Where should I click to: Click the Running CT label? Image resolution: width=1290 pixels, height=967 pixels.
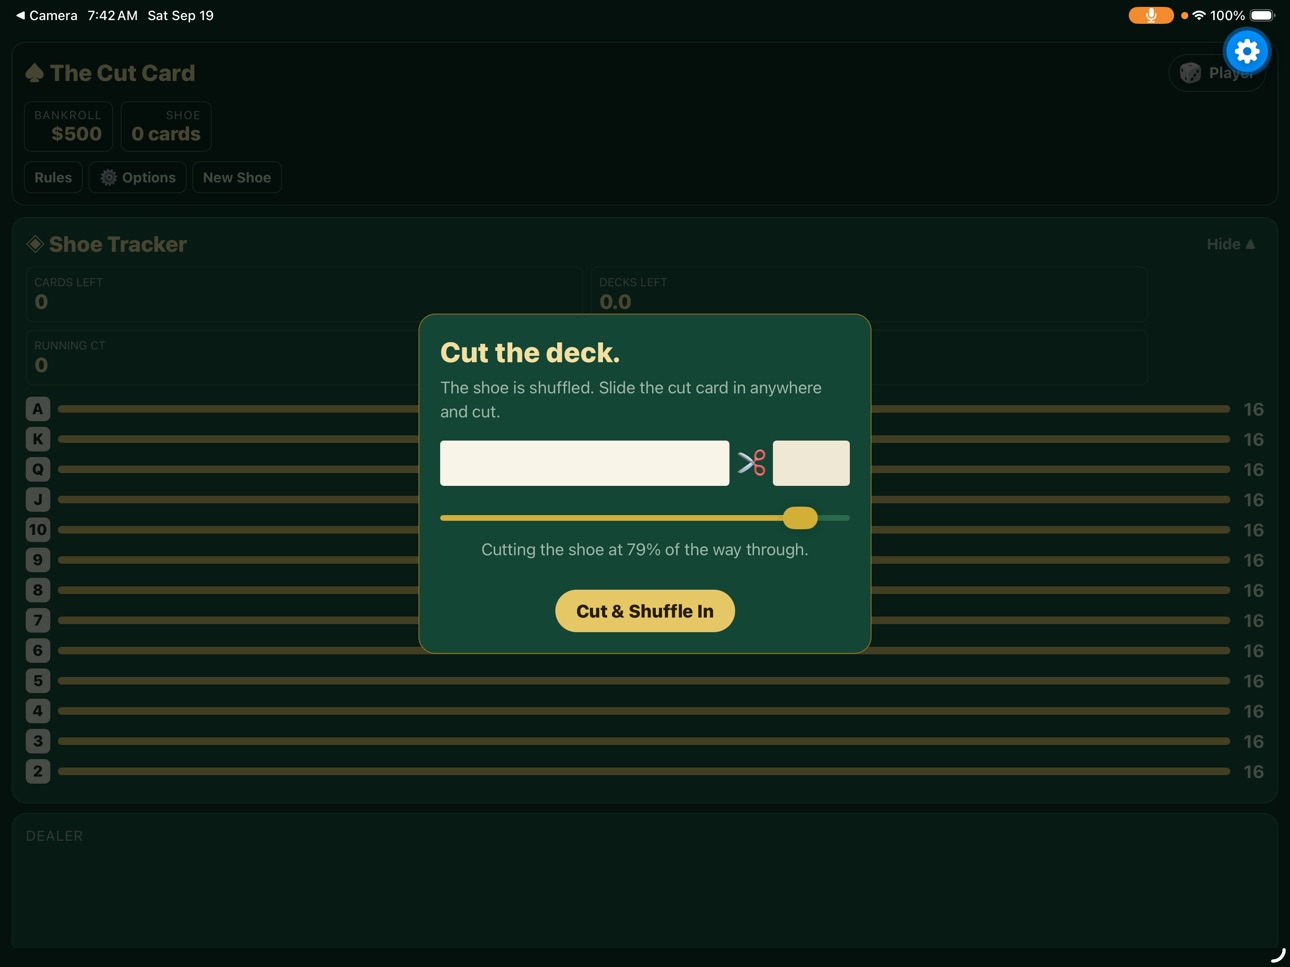point(70,345)
